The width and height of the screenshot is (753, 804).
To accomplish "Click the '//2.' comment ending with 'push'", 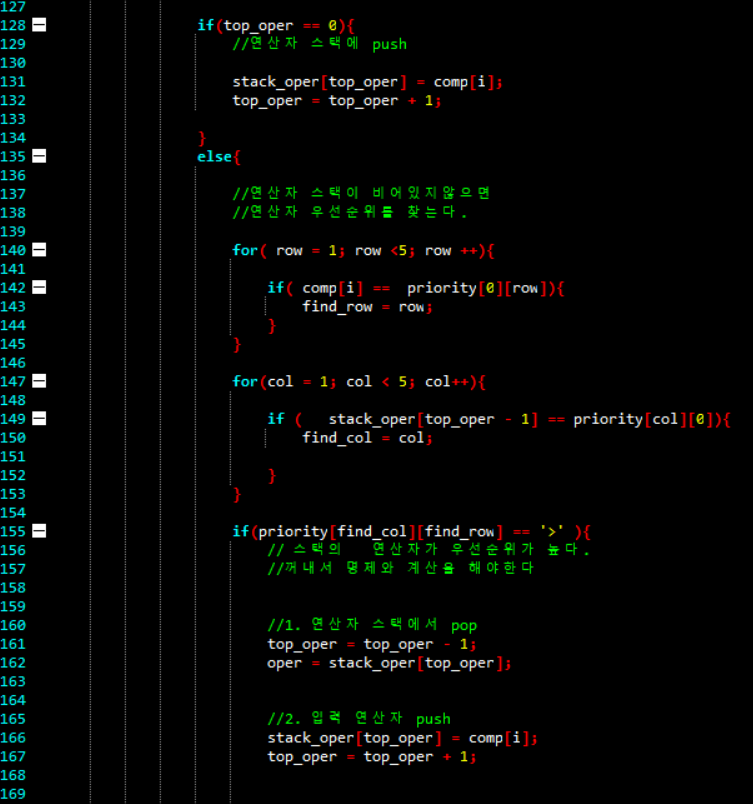I will click(x=359, y=719).
